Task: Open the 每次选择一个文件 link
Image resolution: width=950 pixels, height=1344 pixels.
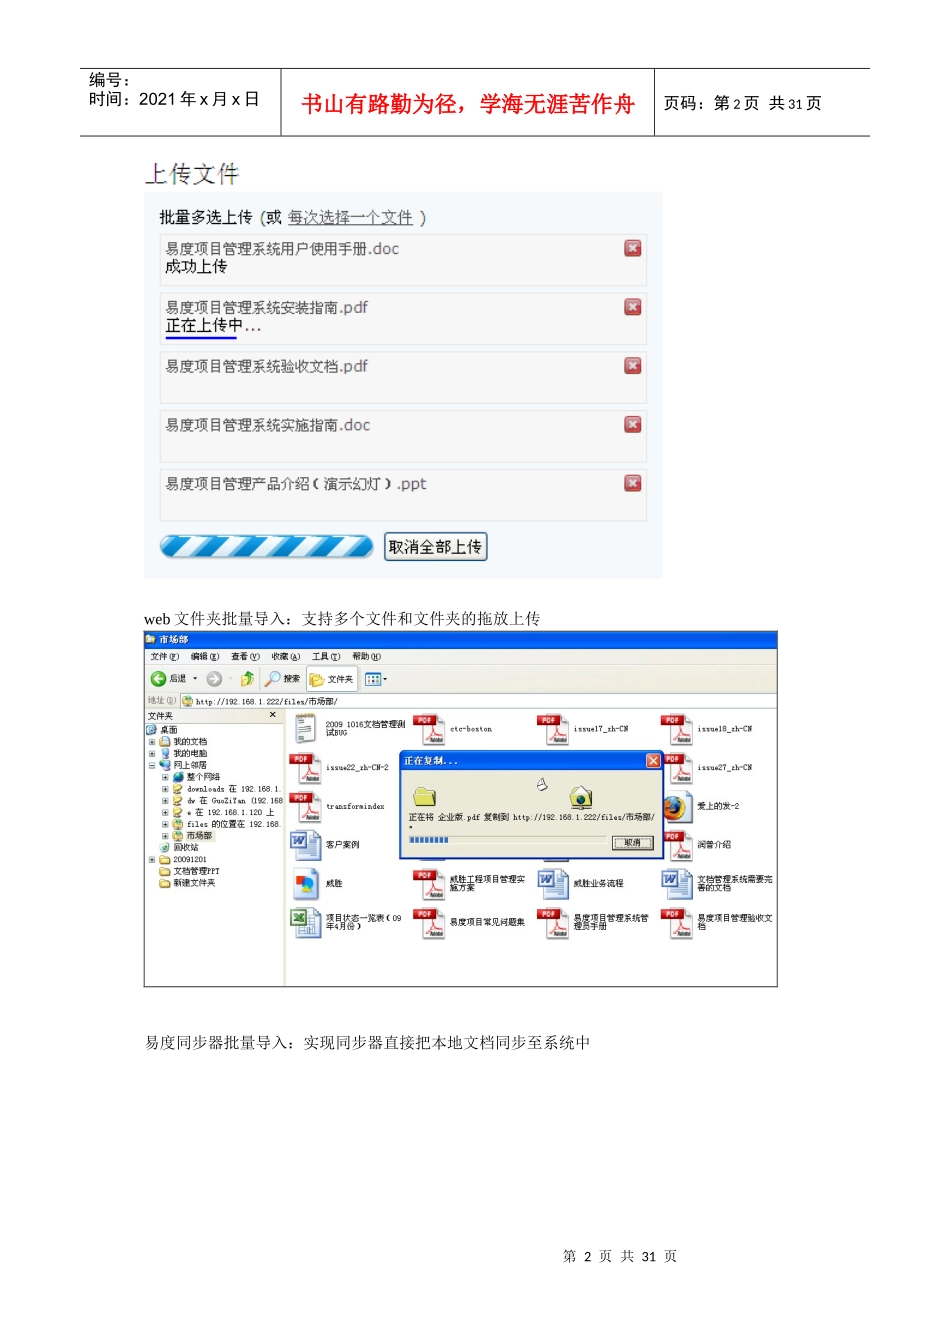Action: click(x=350, y=217)
